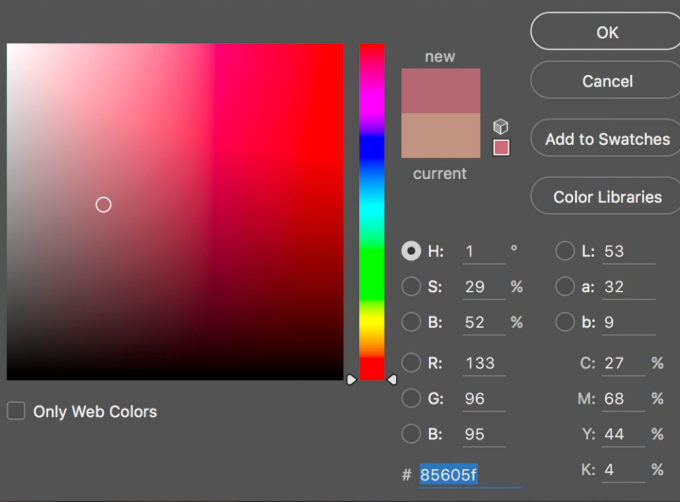Click the web-safe color cube warning icon
Screen dimensions: 680x502
[x=501, y=127]
